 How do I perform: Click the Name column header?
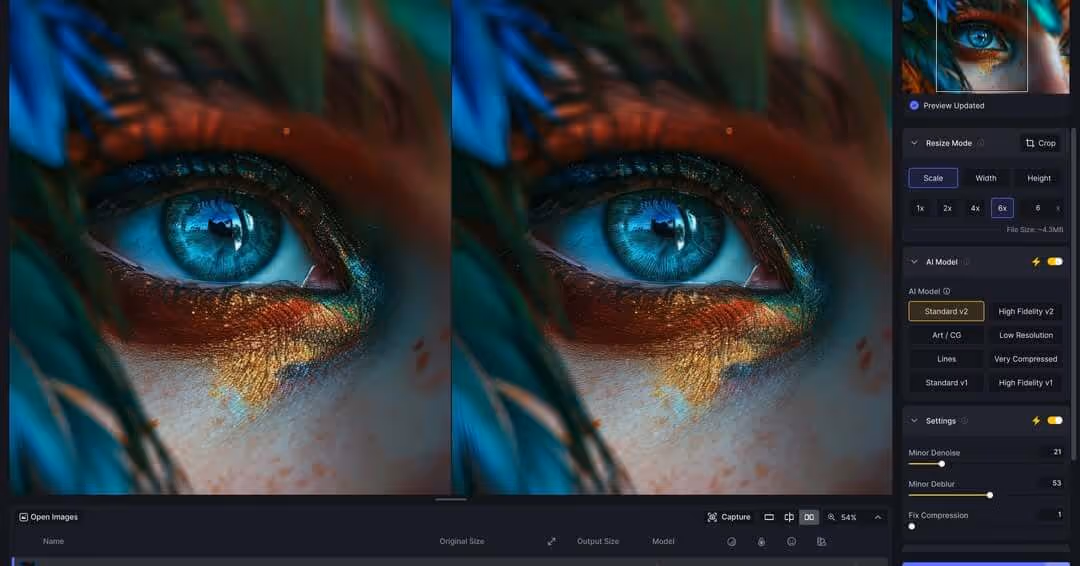[53, 541]
